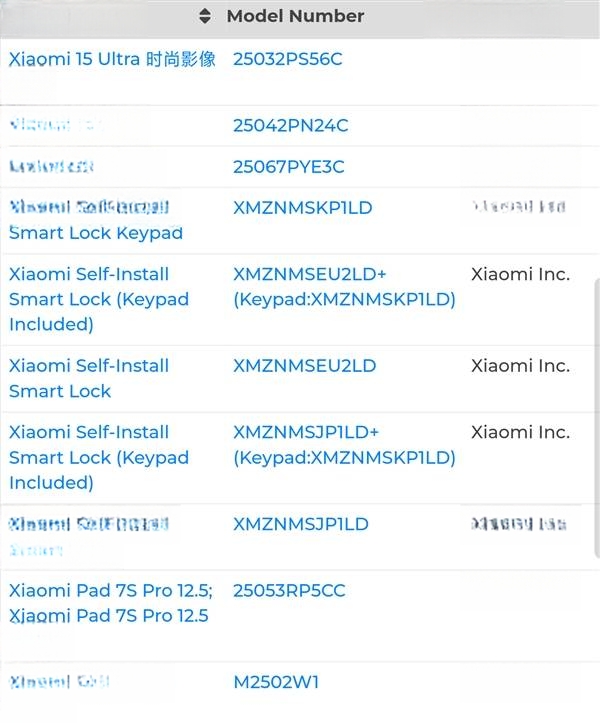Screen dimensions: 600x723
Task: Open model number 25042PN24C
Action: pyautogui.click(x=290, y=125)
